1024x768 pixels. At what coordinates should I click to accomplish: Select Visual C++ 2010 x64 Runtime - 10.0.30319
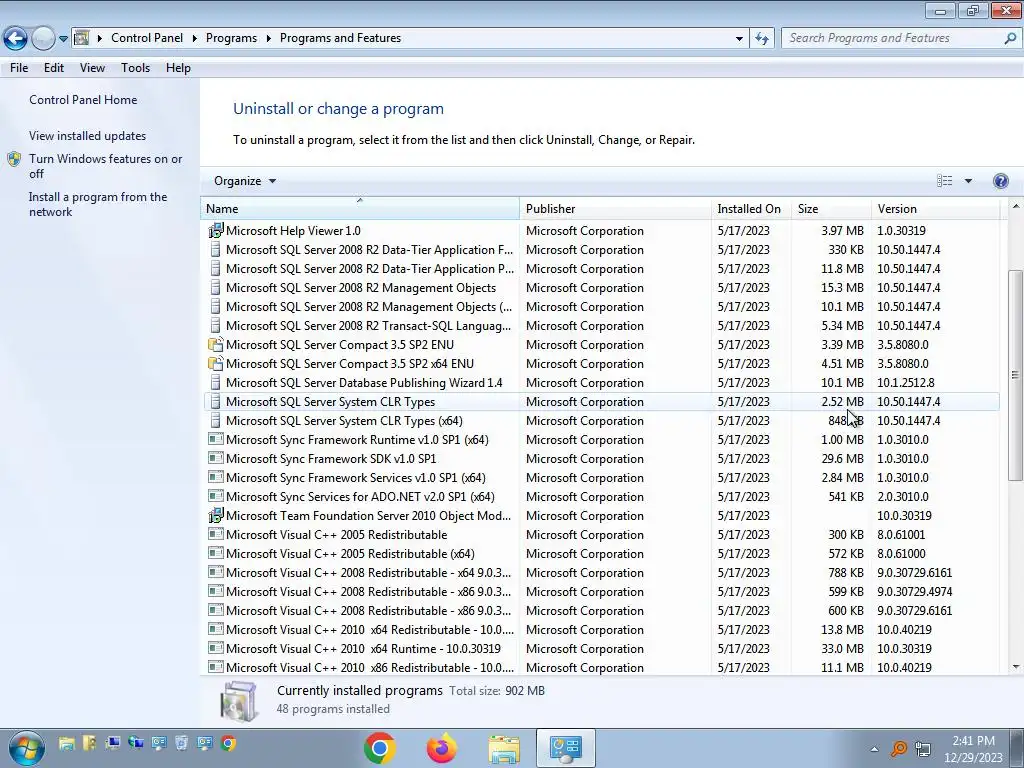[x=601, y=648]
